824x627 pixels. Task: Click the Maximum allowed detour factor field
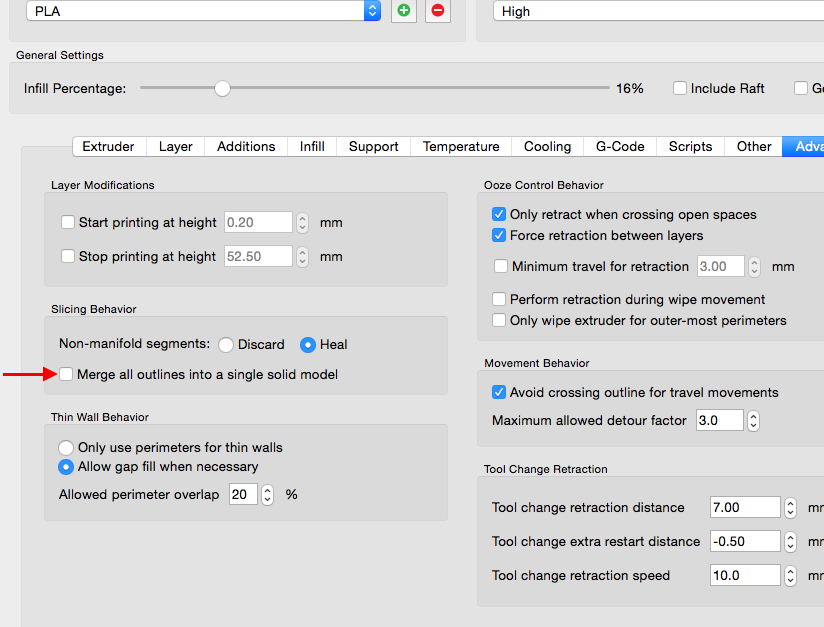(x=717, y=421)
